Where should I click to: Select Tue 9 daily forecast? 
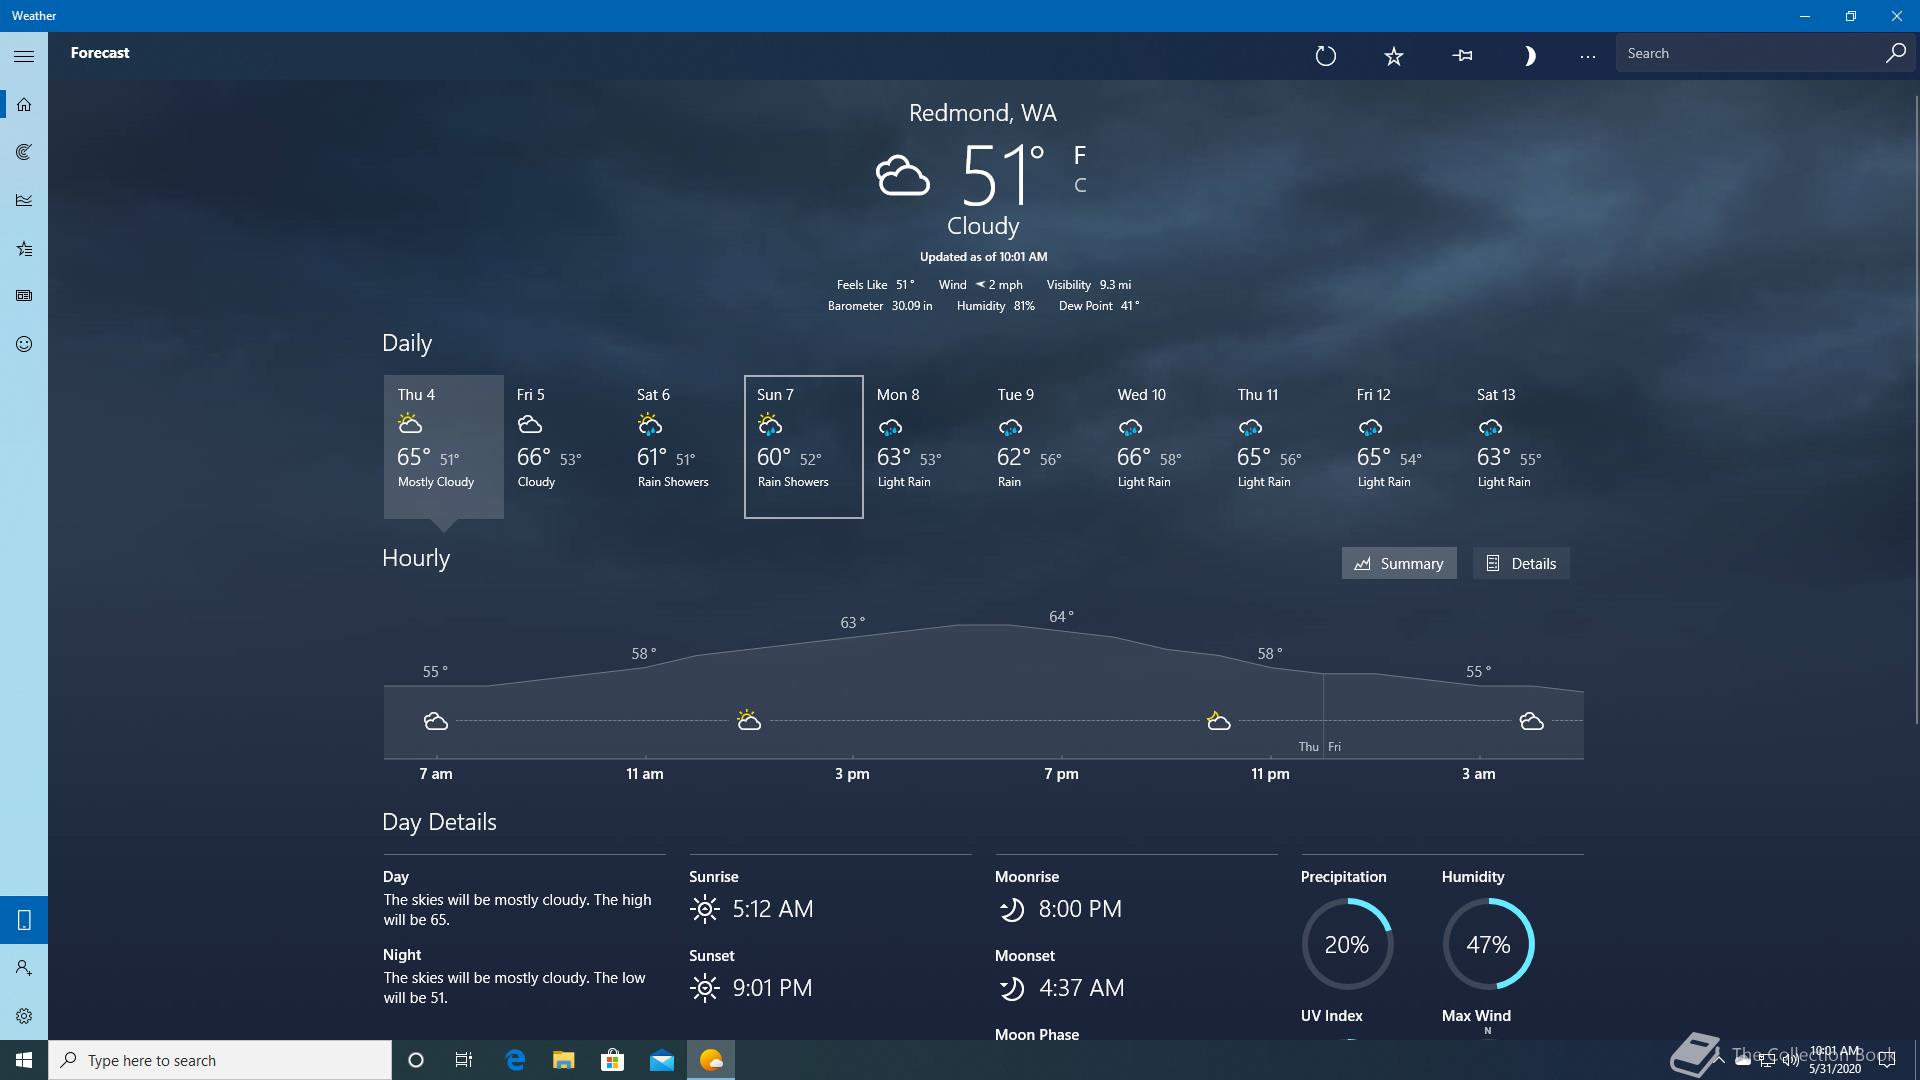(x=1044, y=447)
